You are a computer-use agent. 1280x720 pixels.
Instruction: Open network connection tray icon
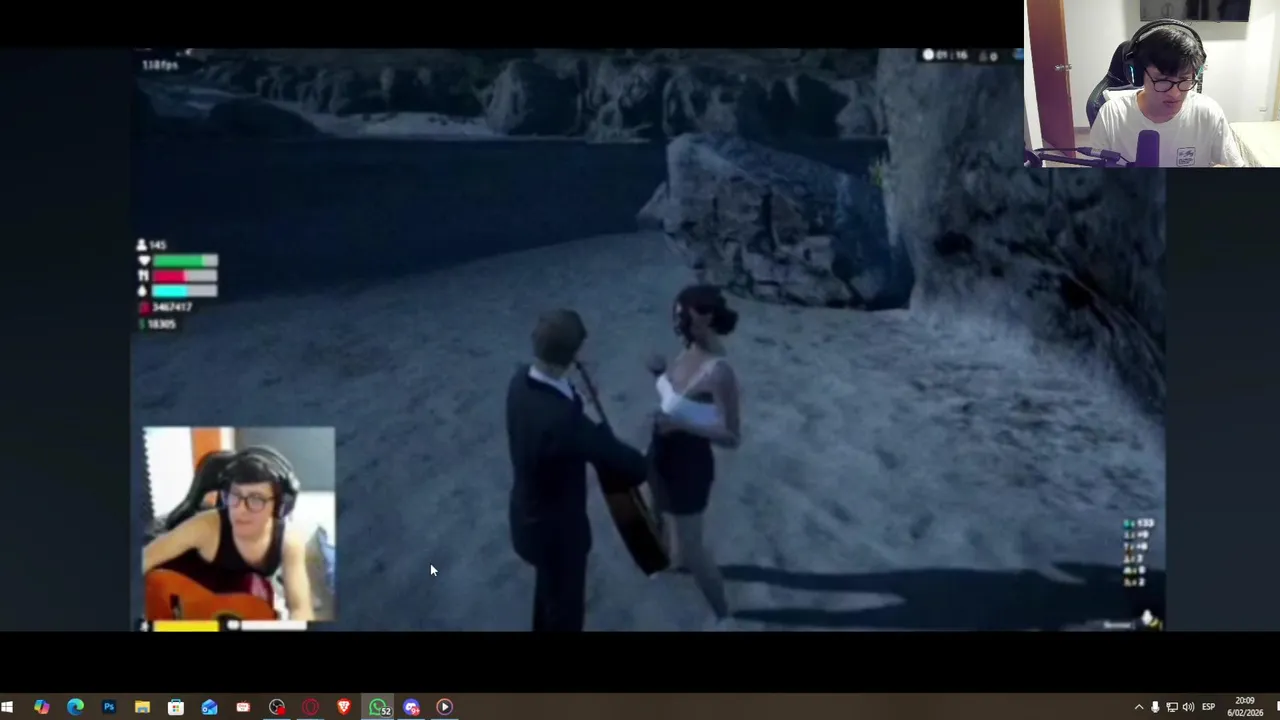(1172, 707)
